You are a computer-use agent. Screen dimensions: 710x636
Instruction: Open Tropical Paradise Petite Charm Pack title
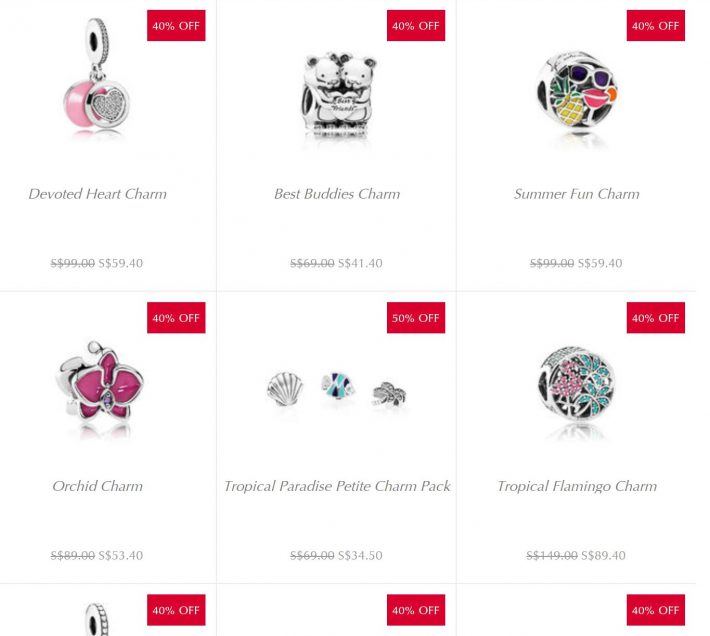(337, 486)
